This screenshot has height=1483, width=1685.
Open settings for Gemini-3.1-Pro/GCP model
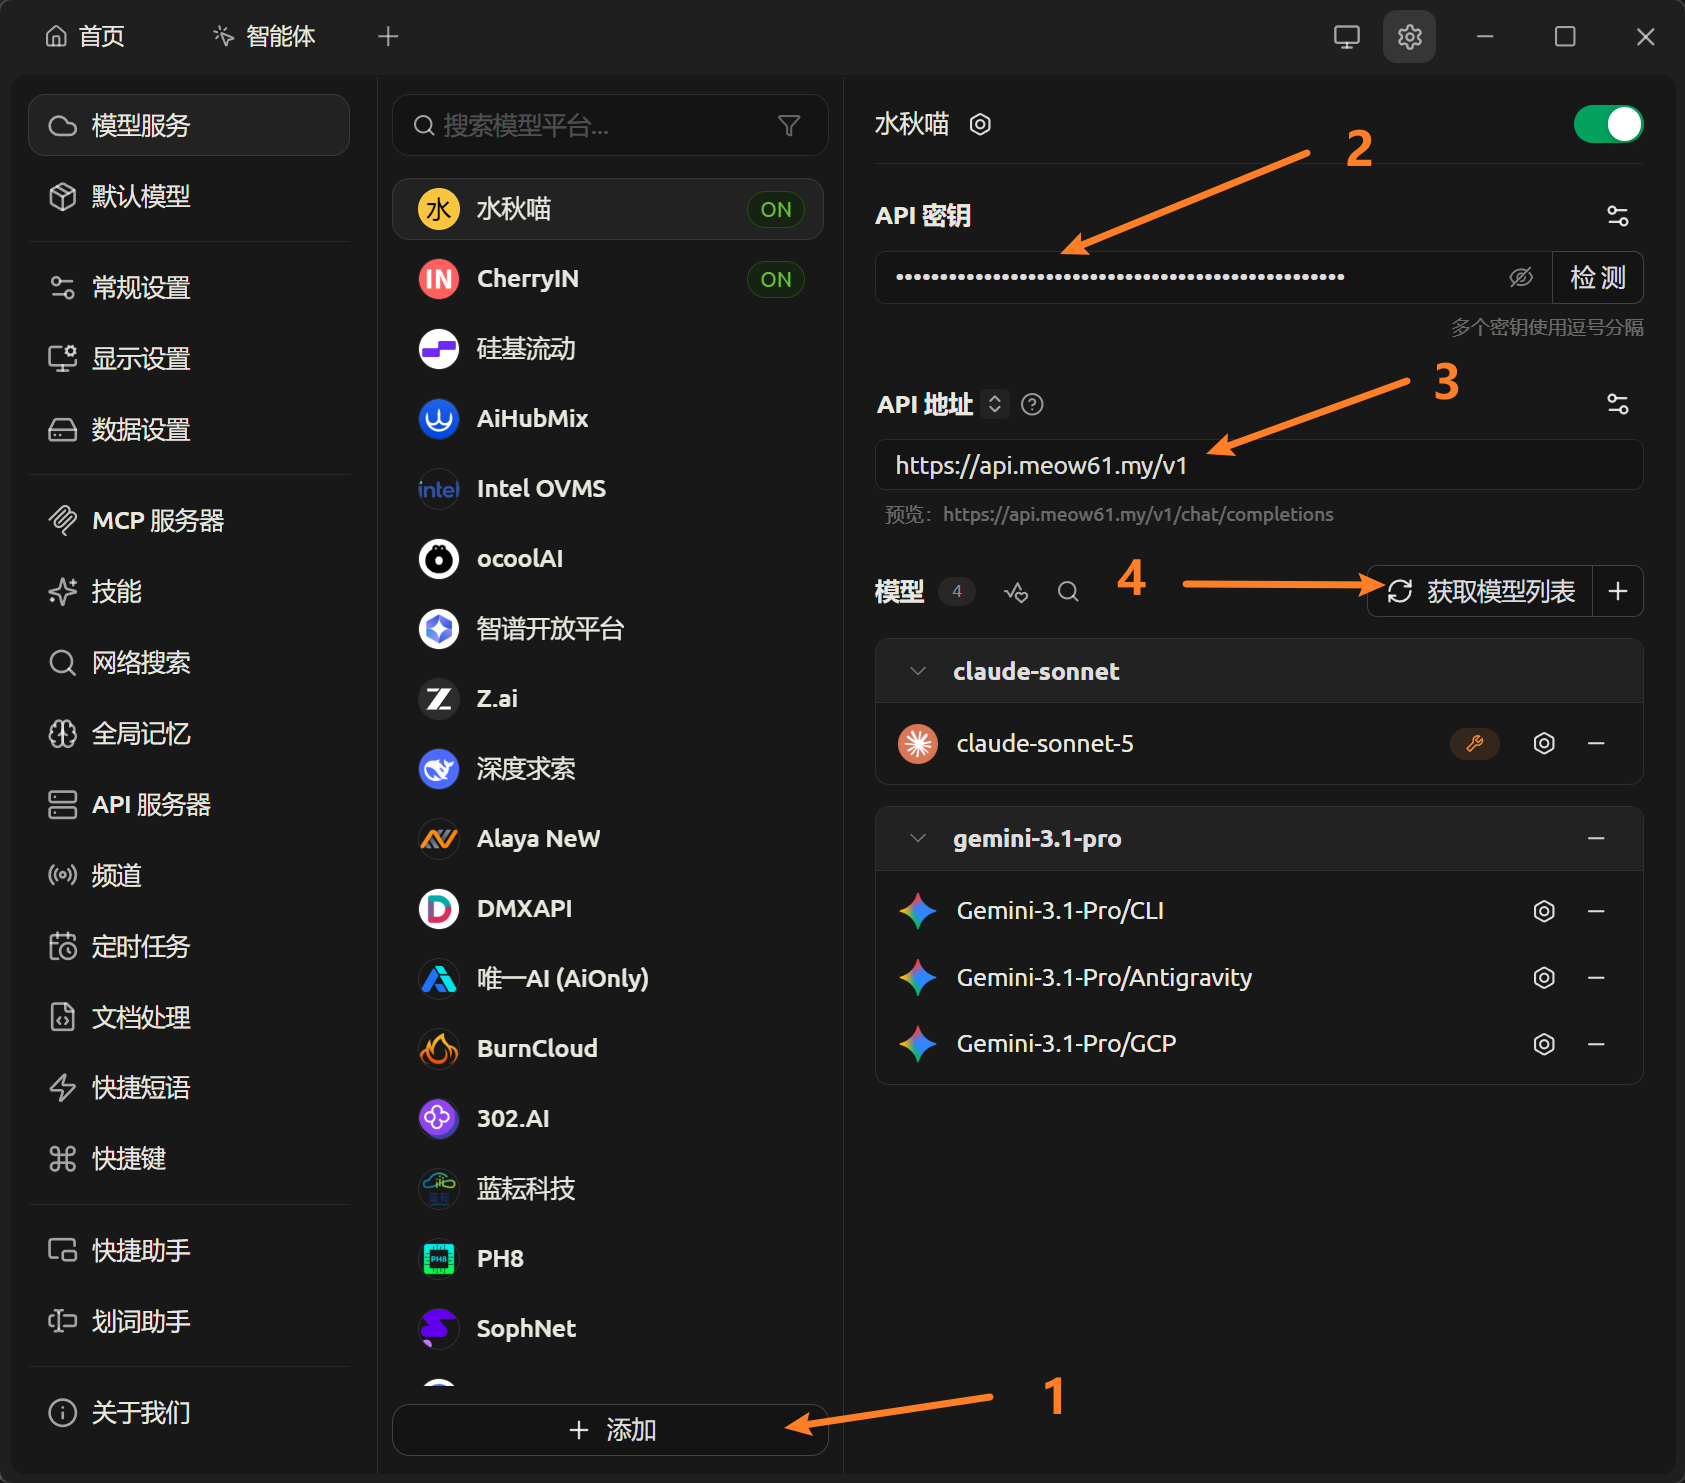click(1544, 1044)
